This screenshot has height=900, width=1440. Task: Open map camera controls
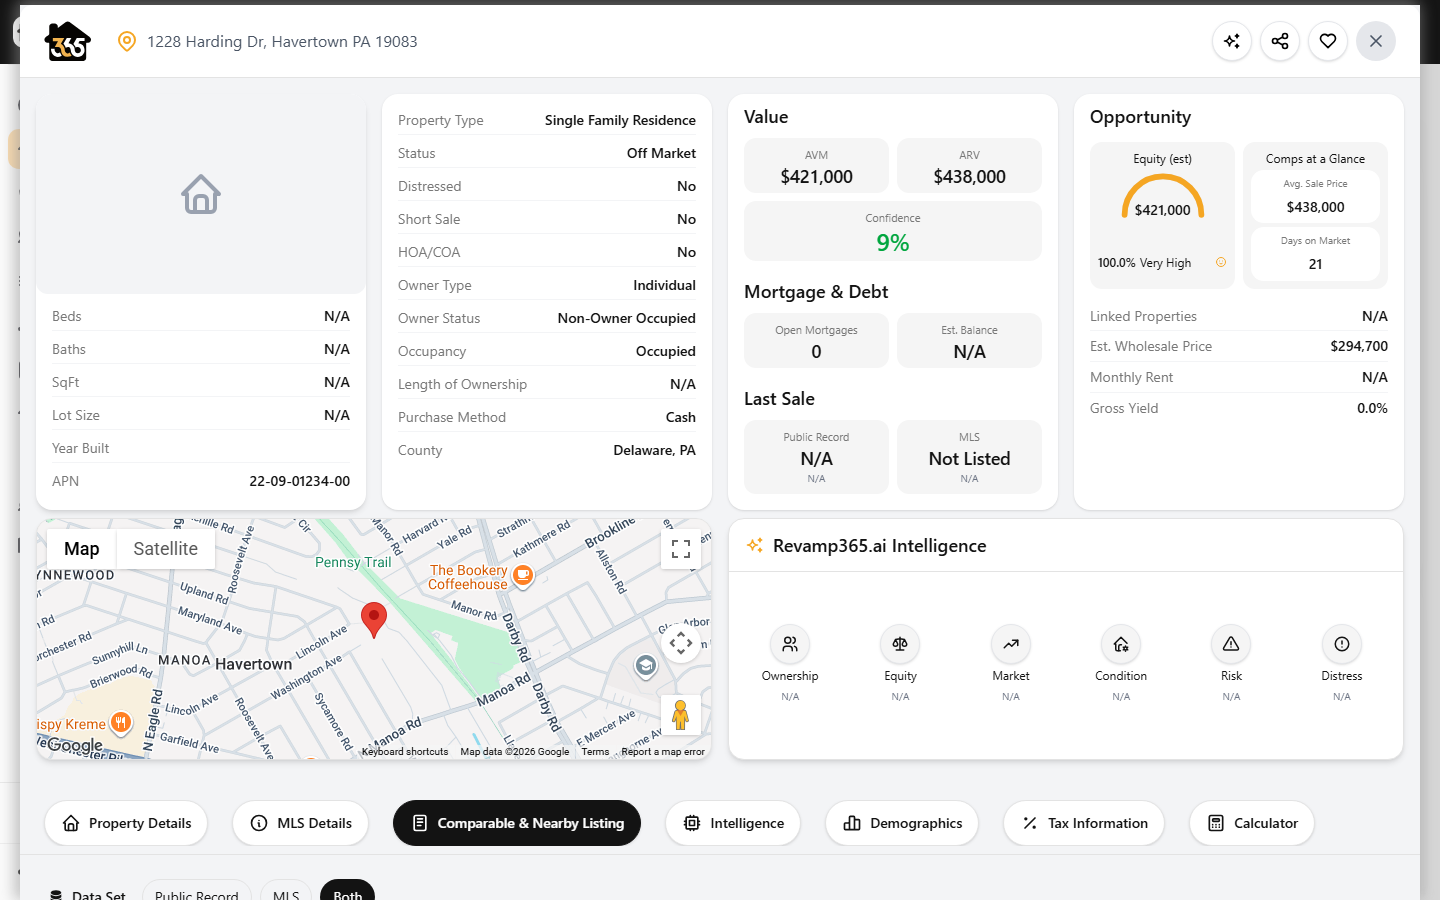(681, 643)
